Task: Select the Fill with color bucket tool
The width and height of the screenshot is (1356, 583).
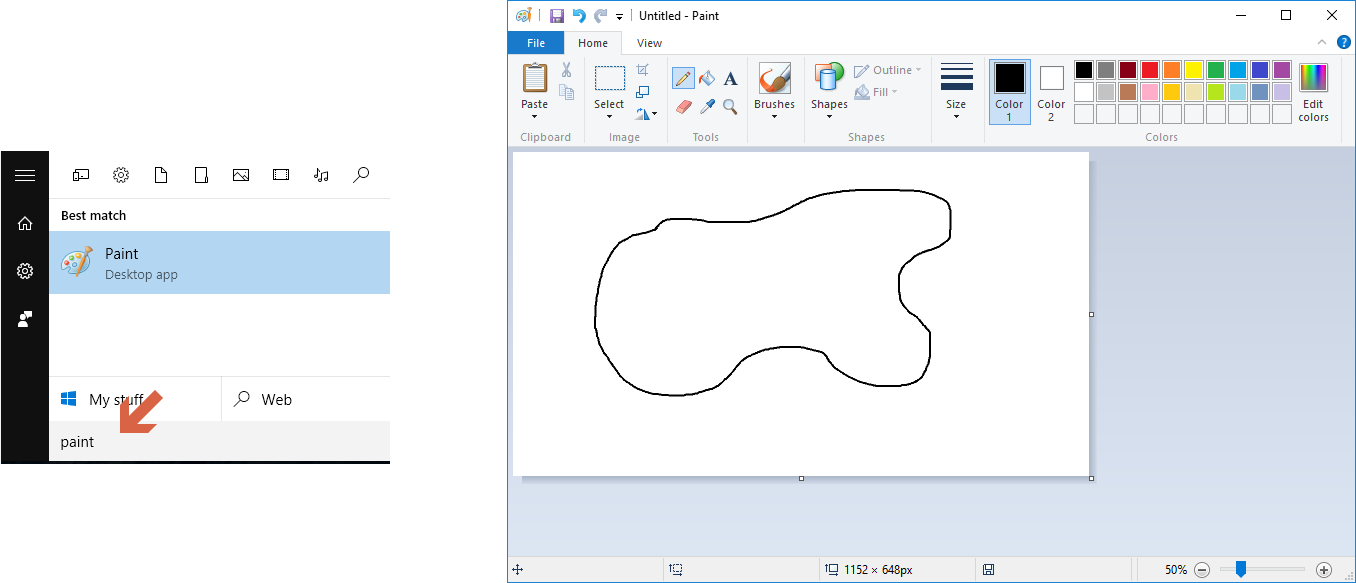Action: pyautogui.click(x=707, y=79)
